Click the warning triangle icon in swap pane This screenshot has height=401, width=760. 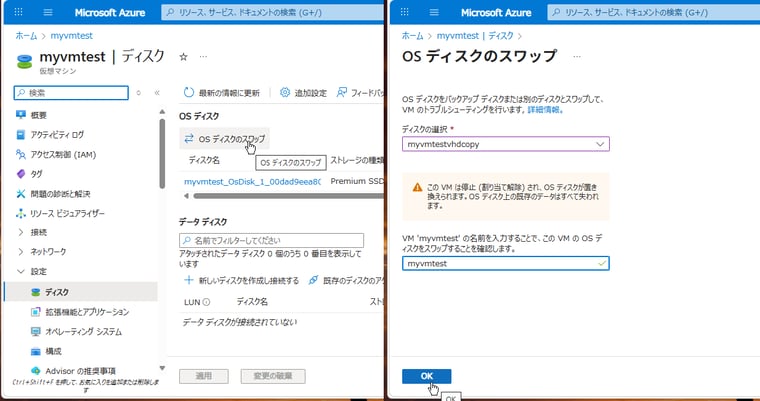pyautogui.click(x=417, y=187)
